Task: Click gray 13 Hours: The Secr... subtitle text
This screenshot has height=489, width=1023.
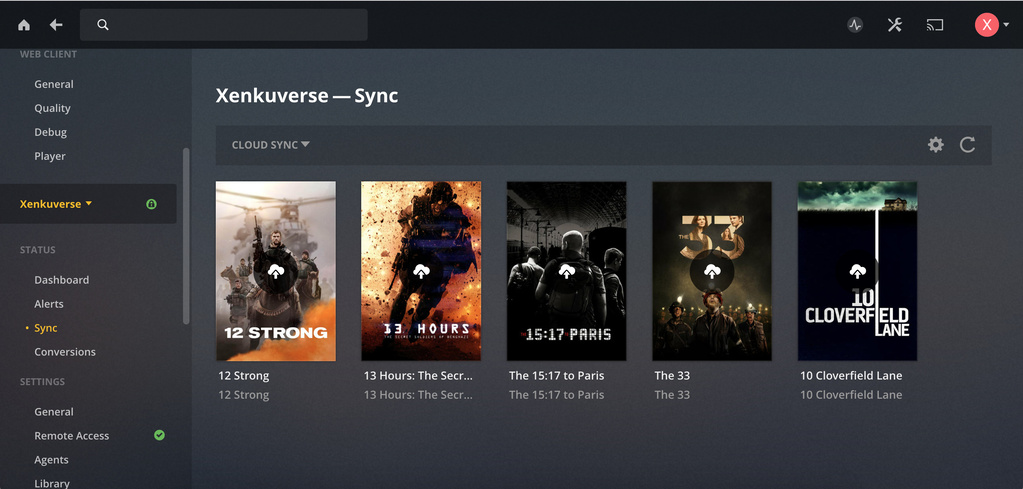Action: pos(418,394)
